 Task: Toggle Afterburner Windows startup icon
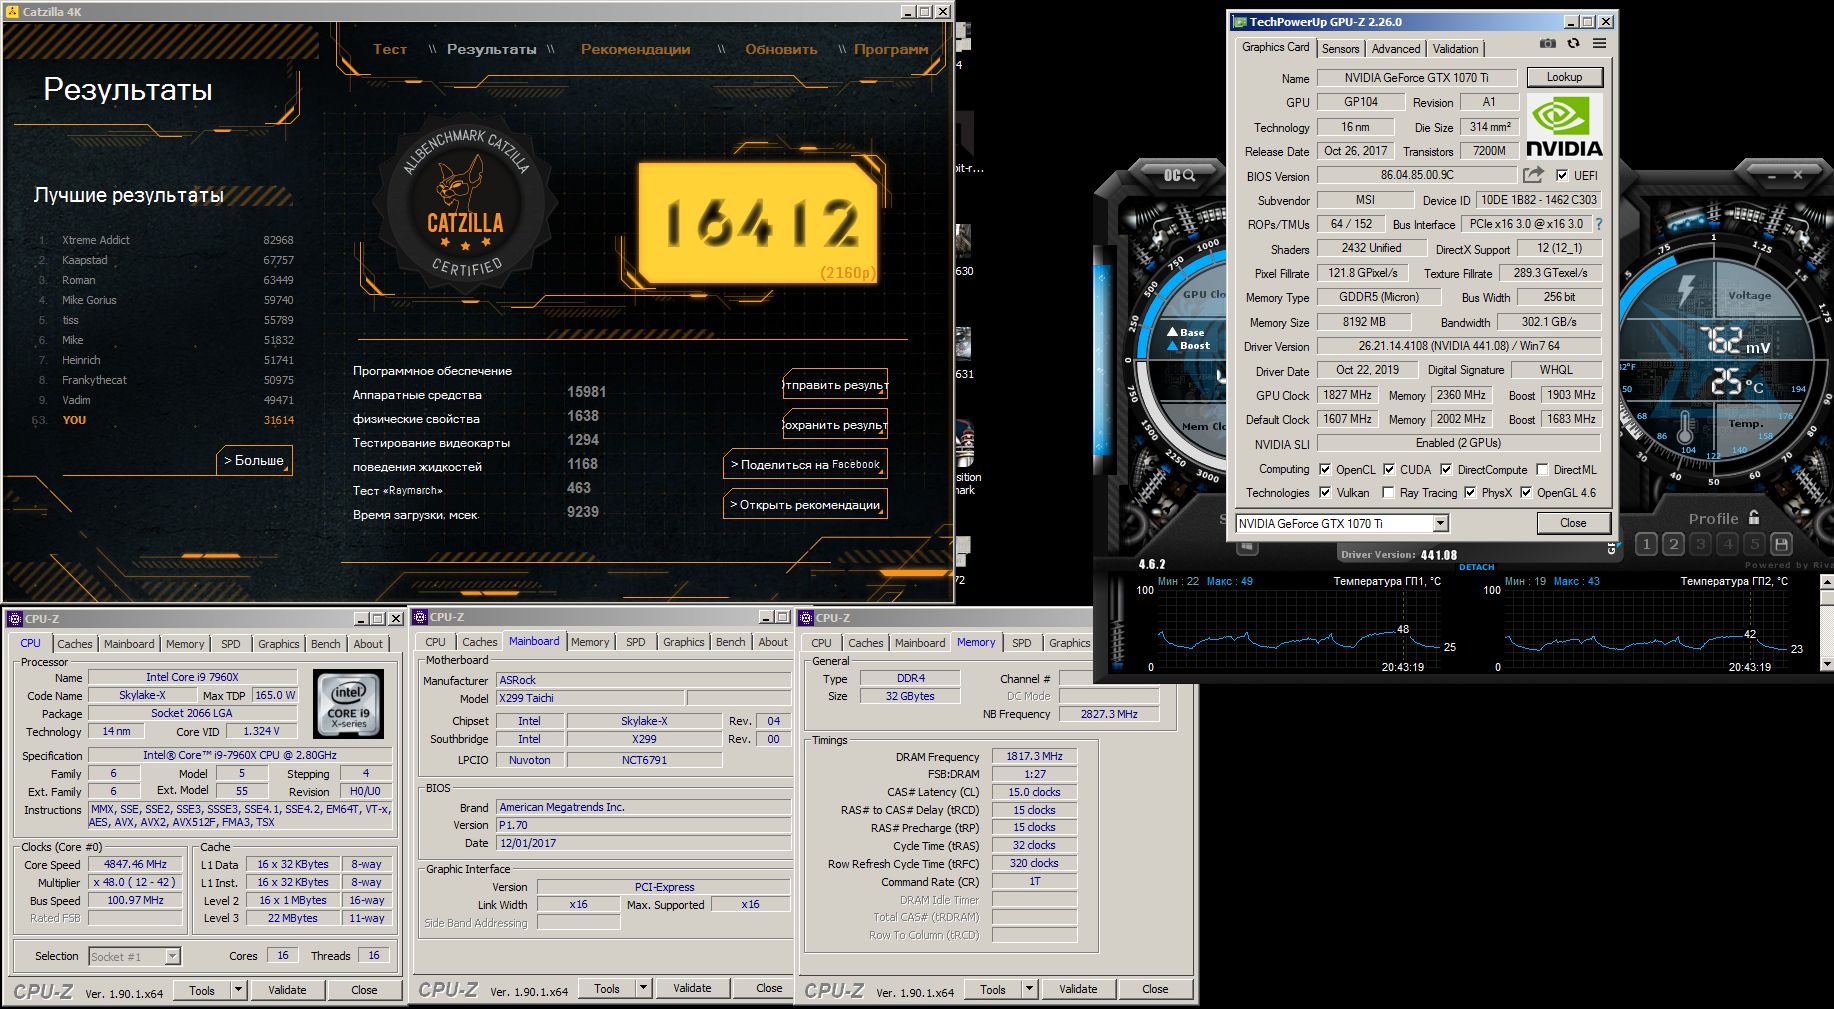[x=1246, y=547]
